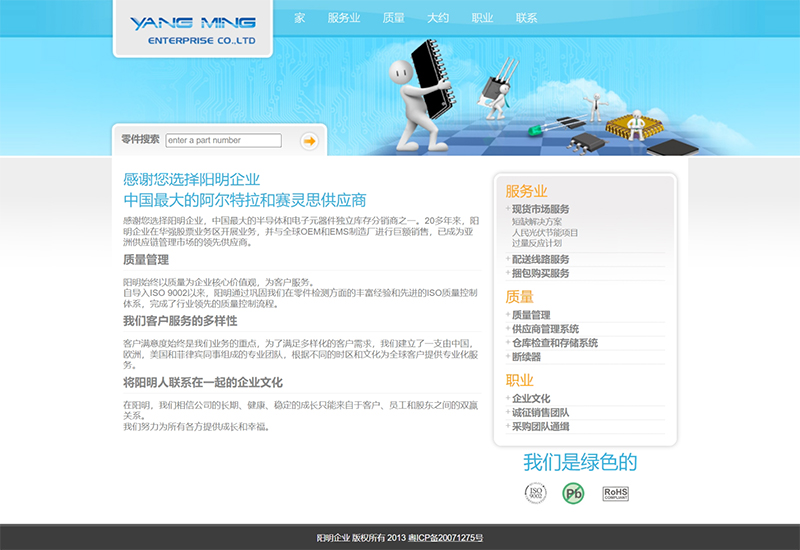The image size is (800, 550).
Task: Expand the 捆包购买服务 sidebar item
Action: coord(540,273)
